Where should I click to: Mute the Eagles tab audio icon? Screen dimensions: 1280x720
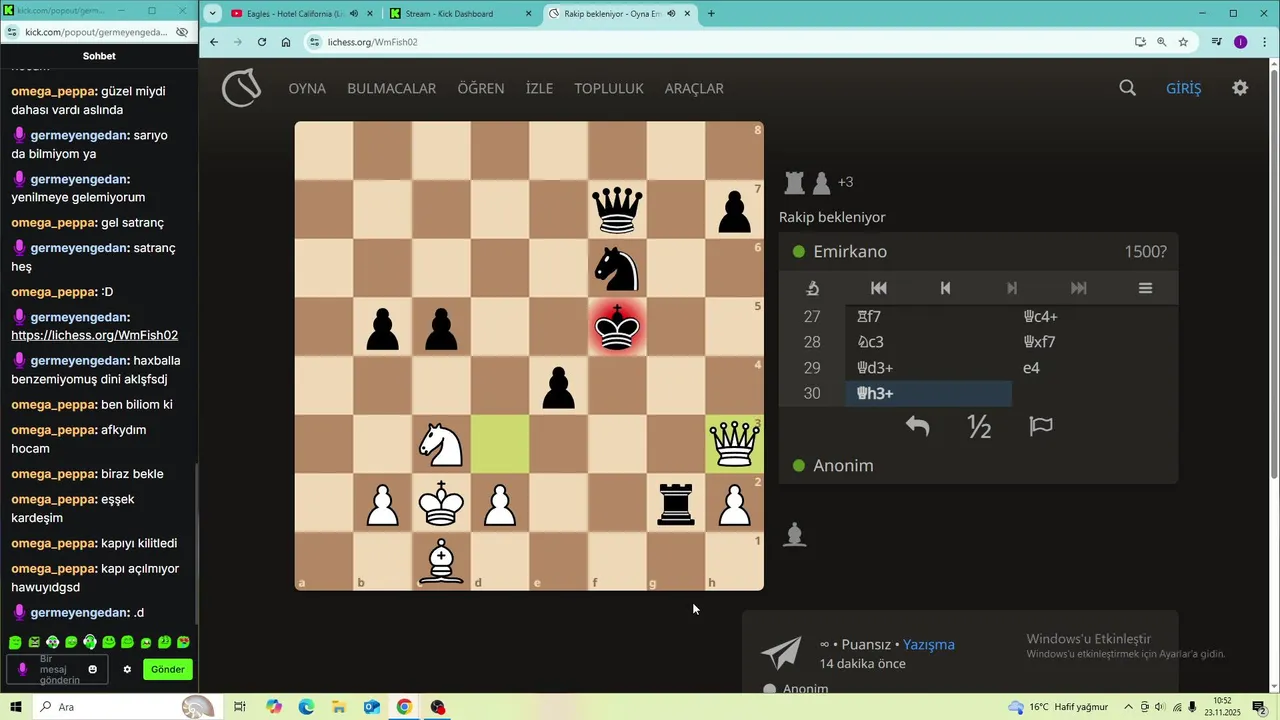point(354,14)
